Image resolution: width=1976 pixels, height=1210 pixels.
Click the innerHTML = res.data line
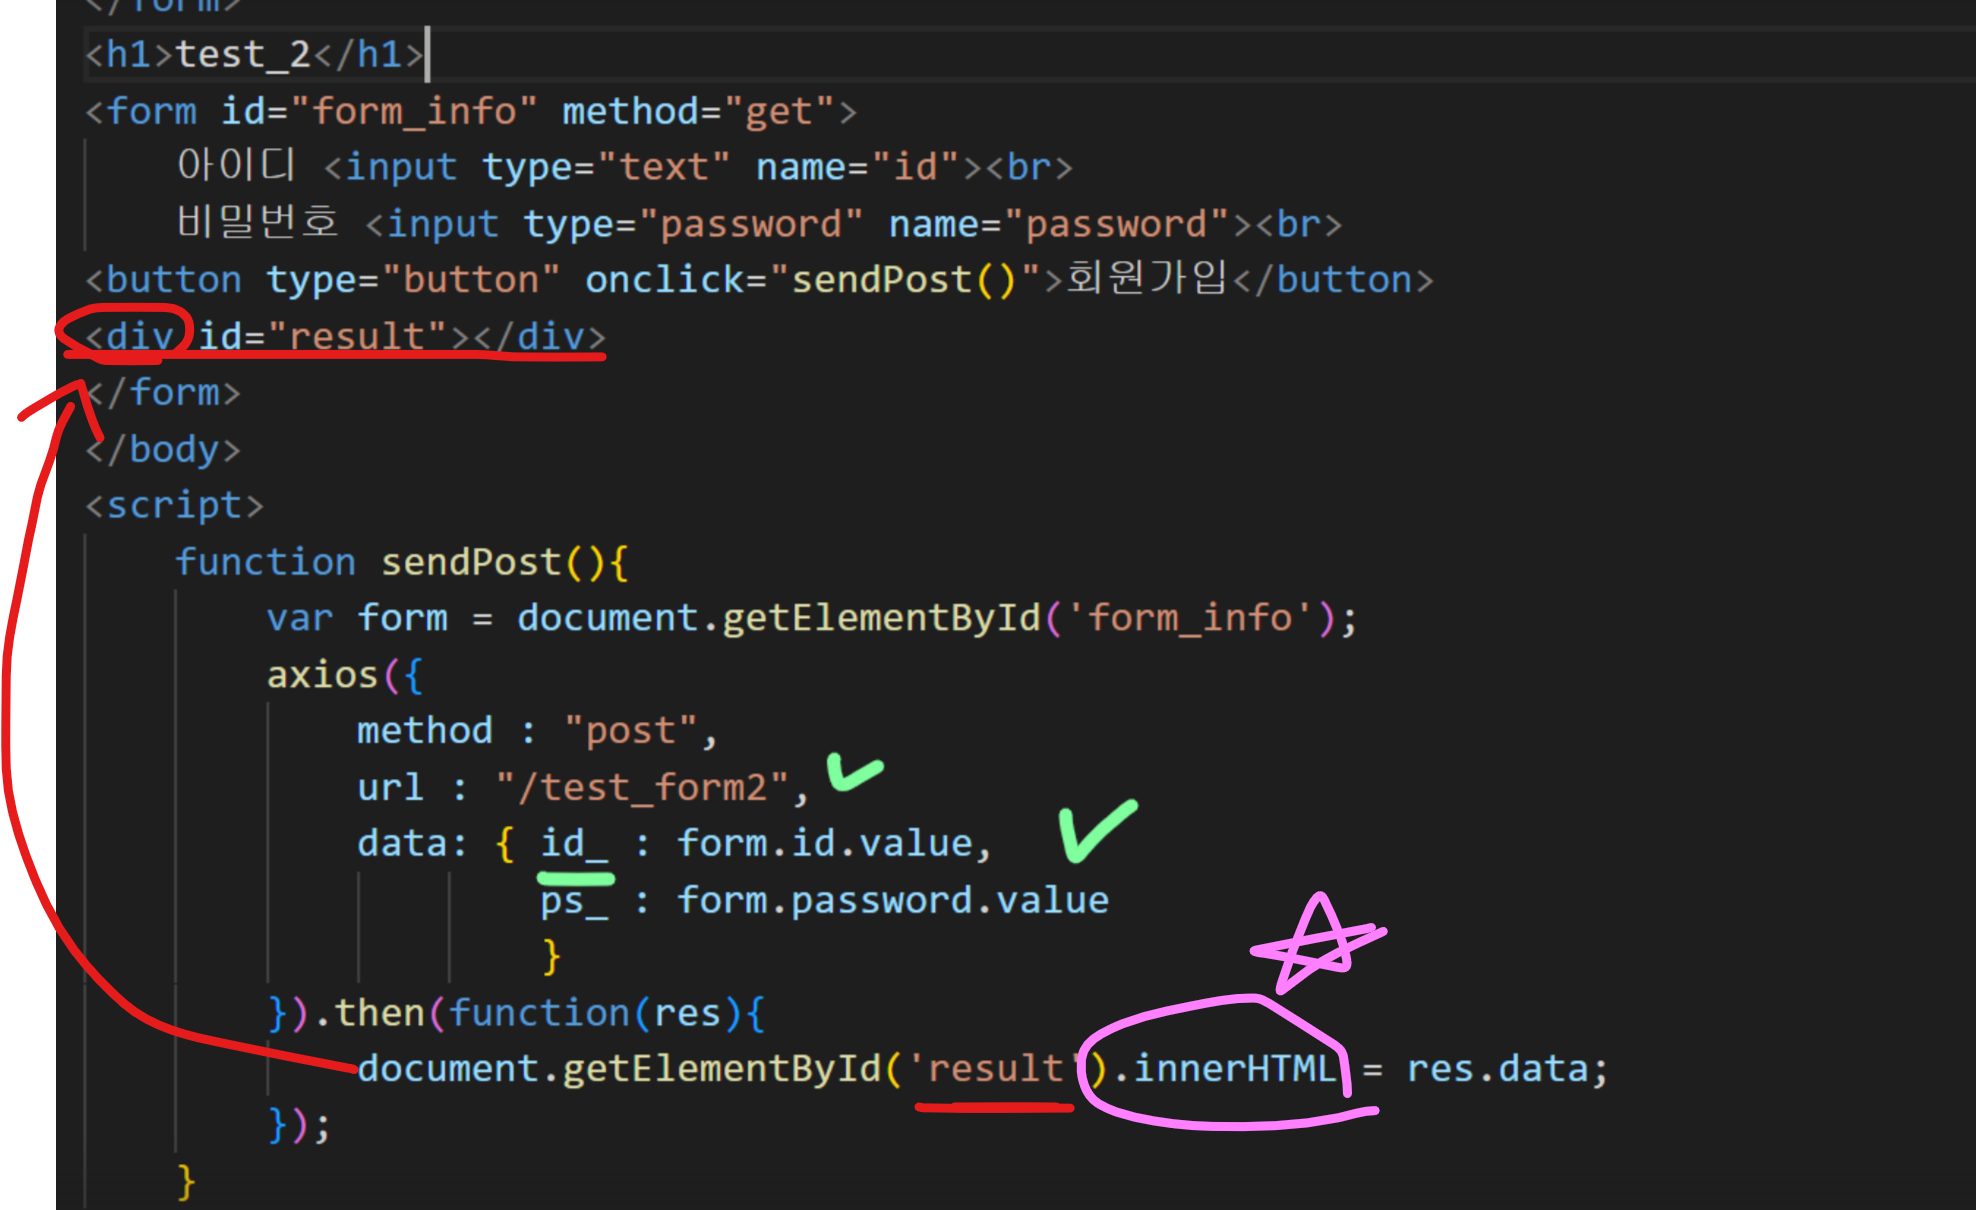coord(983,1069)
